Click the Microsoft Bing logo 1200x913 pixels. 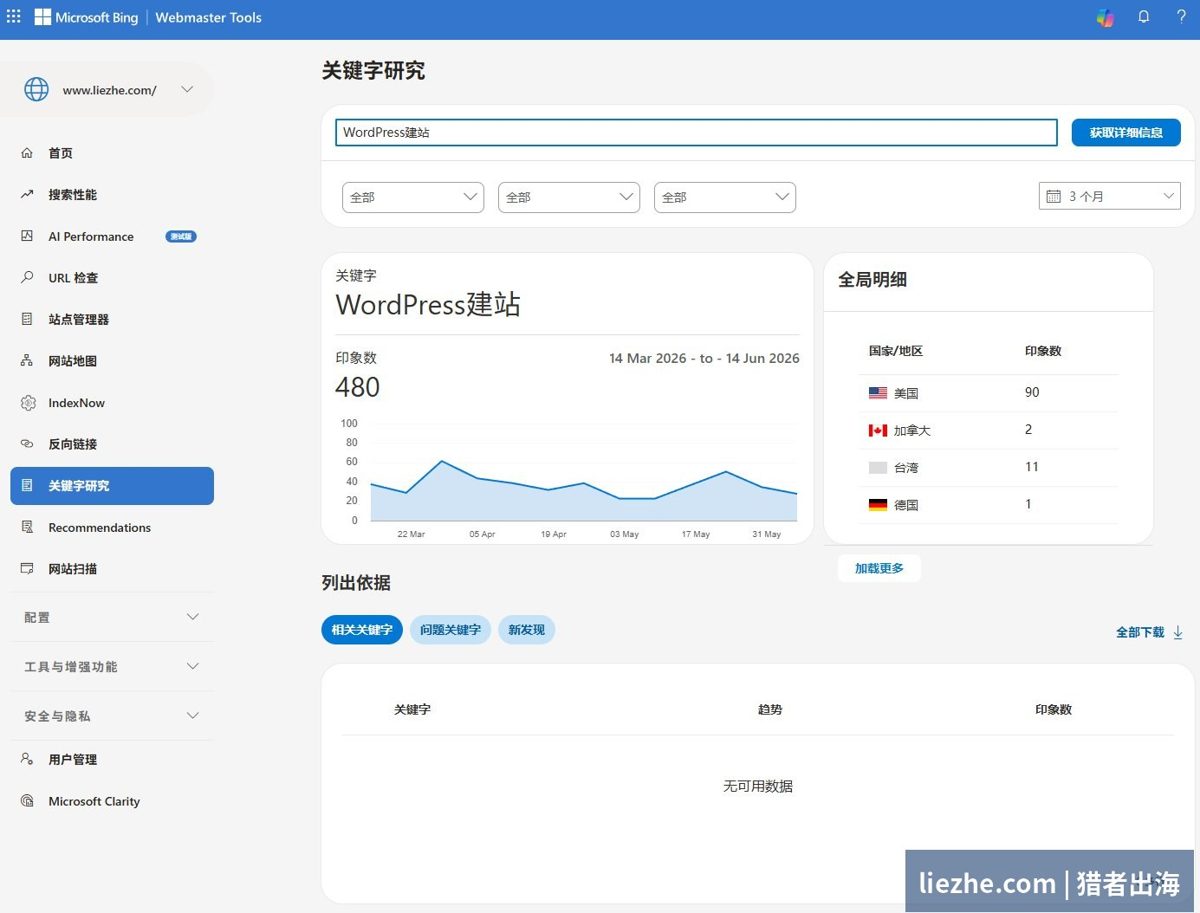pyautogui.click(x=87, y=17)
